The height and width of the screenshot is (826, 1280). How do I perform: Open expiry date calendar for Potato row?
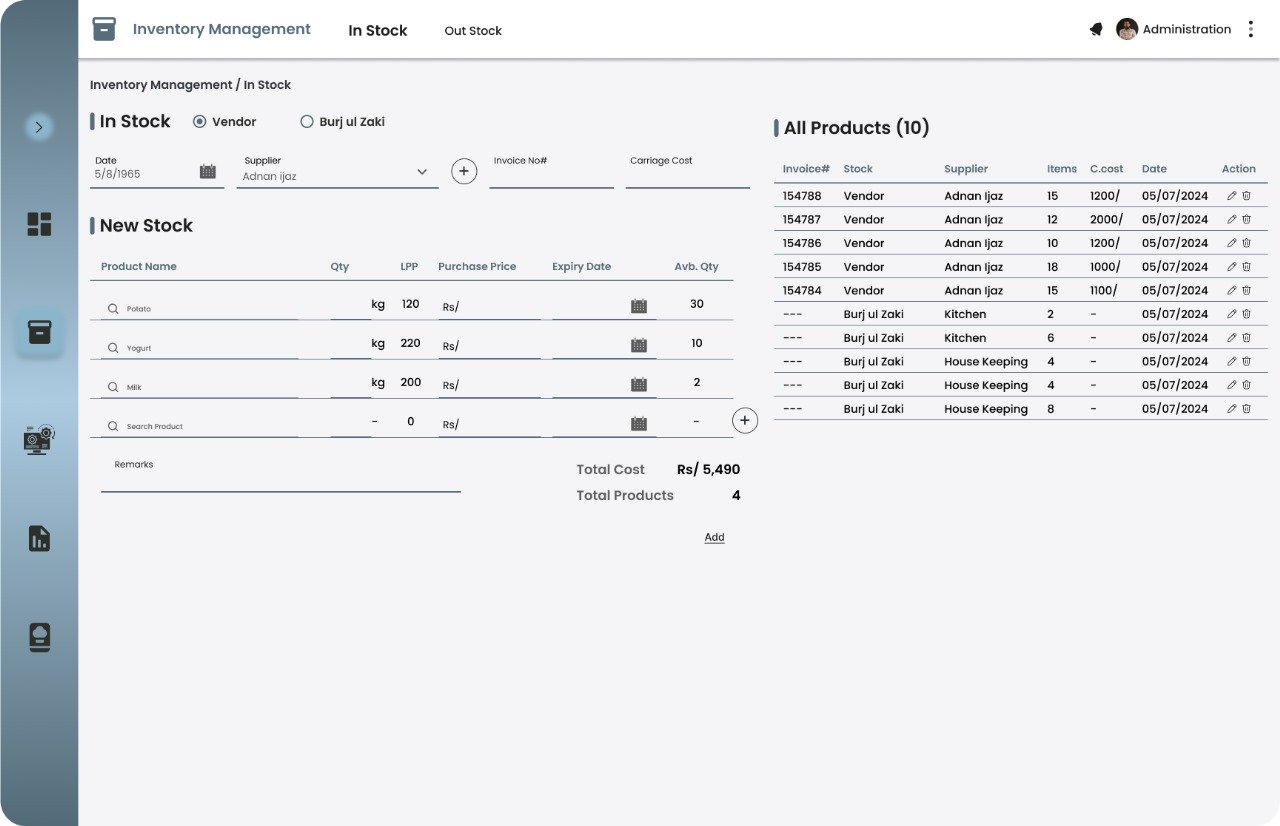tap(639, 306)
